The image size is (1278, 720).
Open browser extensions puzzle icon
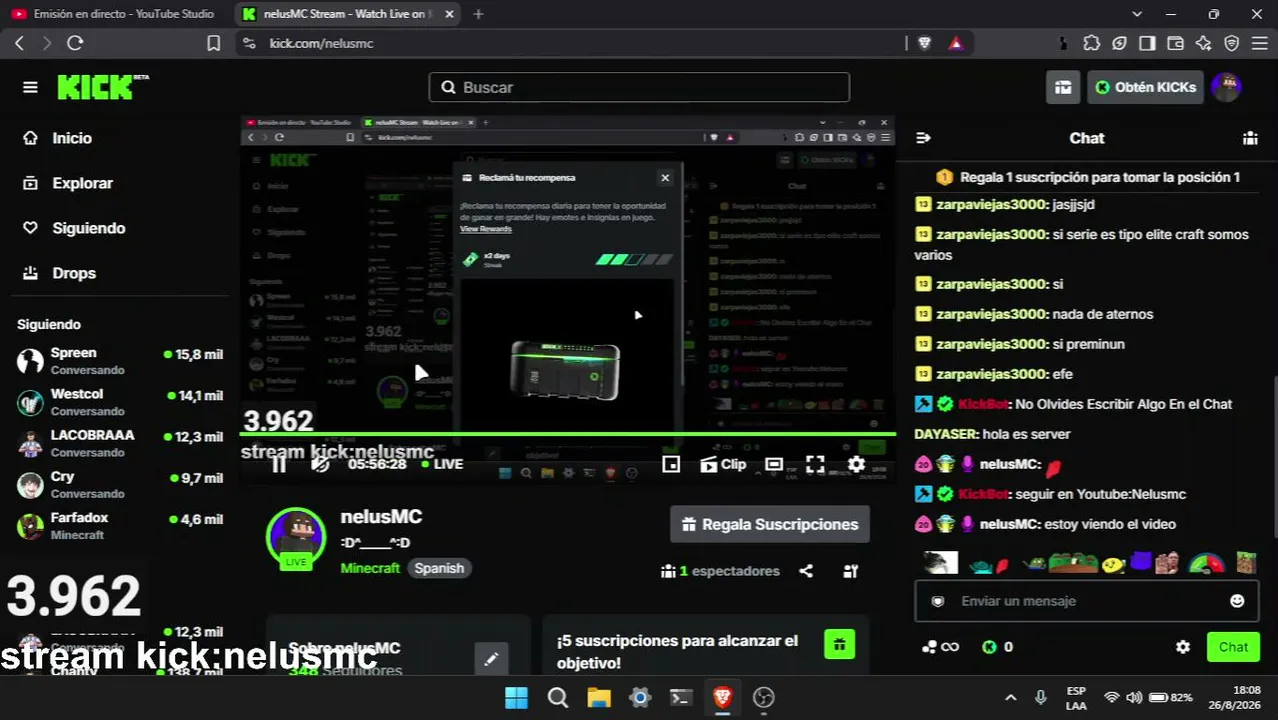tap(1092, 43)
